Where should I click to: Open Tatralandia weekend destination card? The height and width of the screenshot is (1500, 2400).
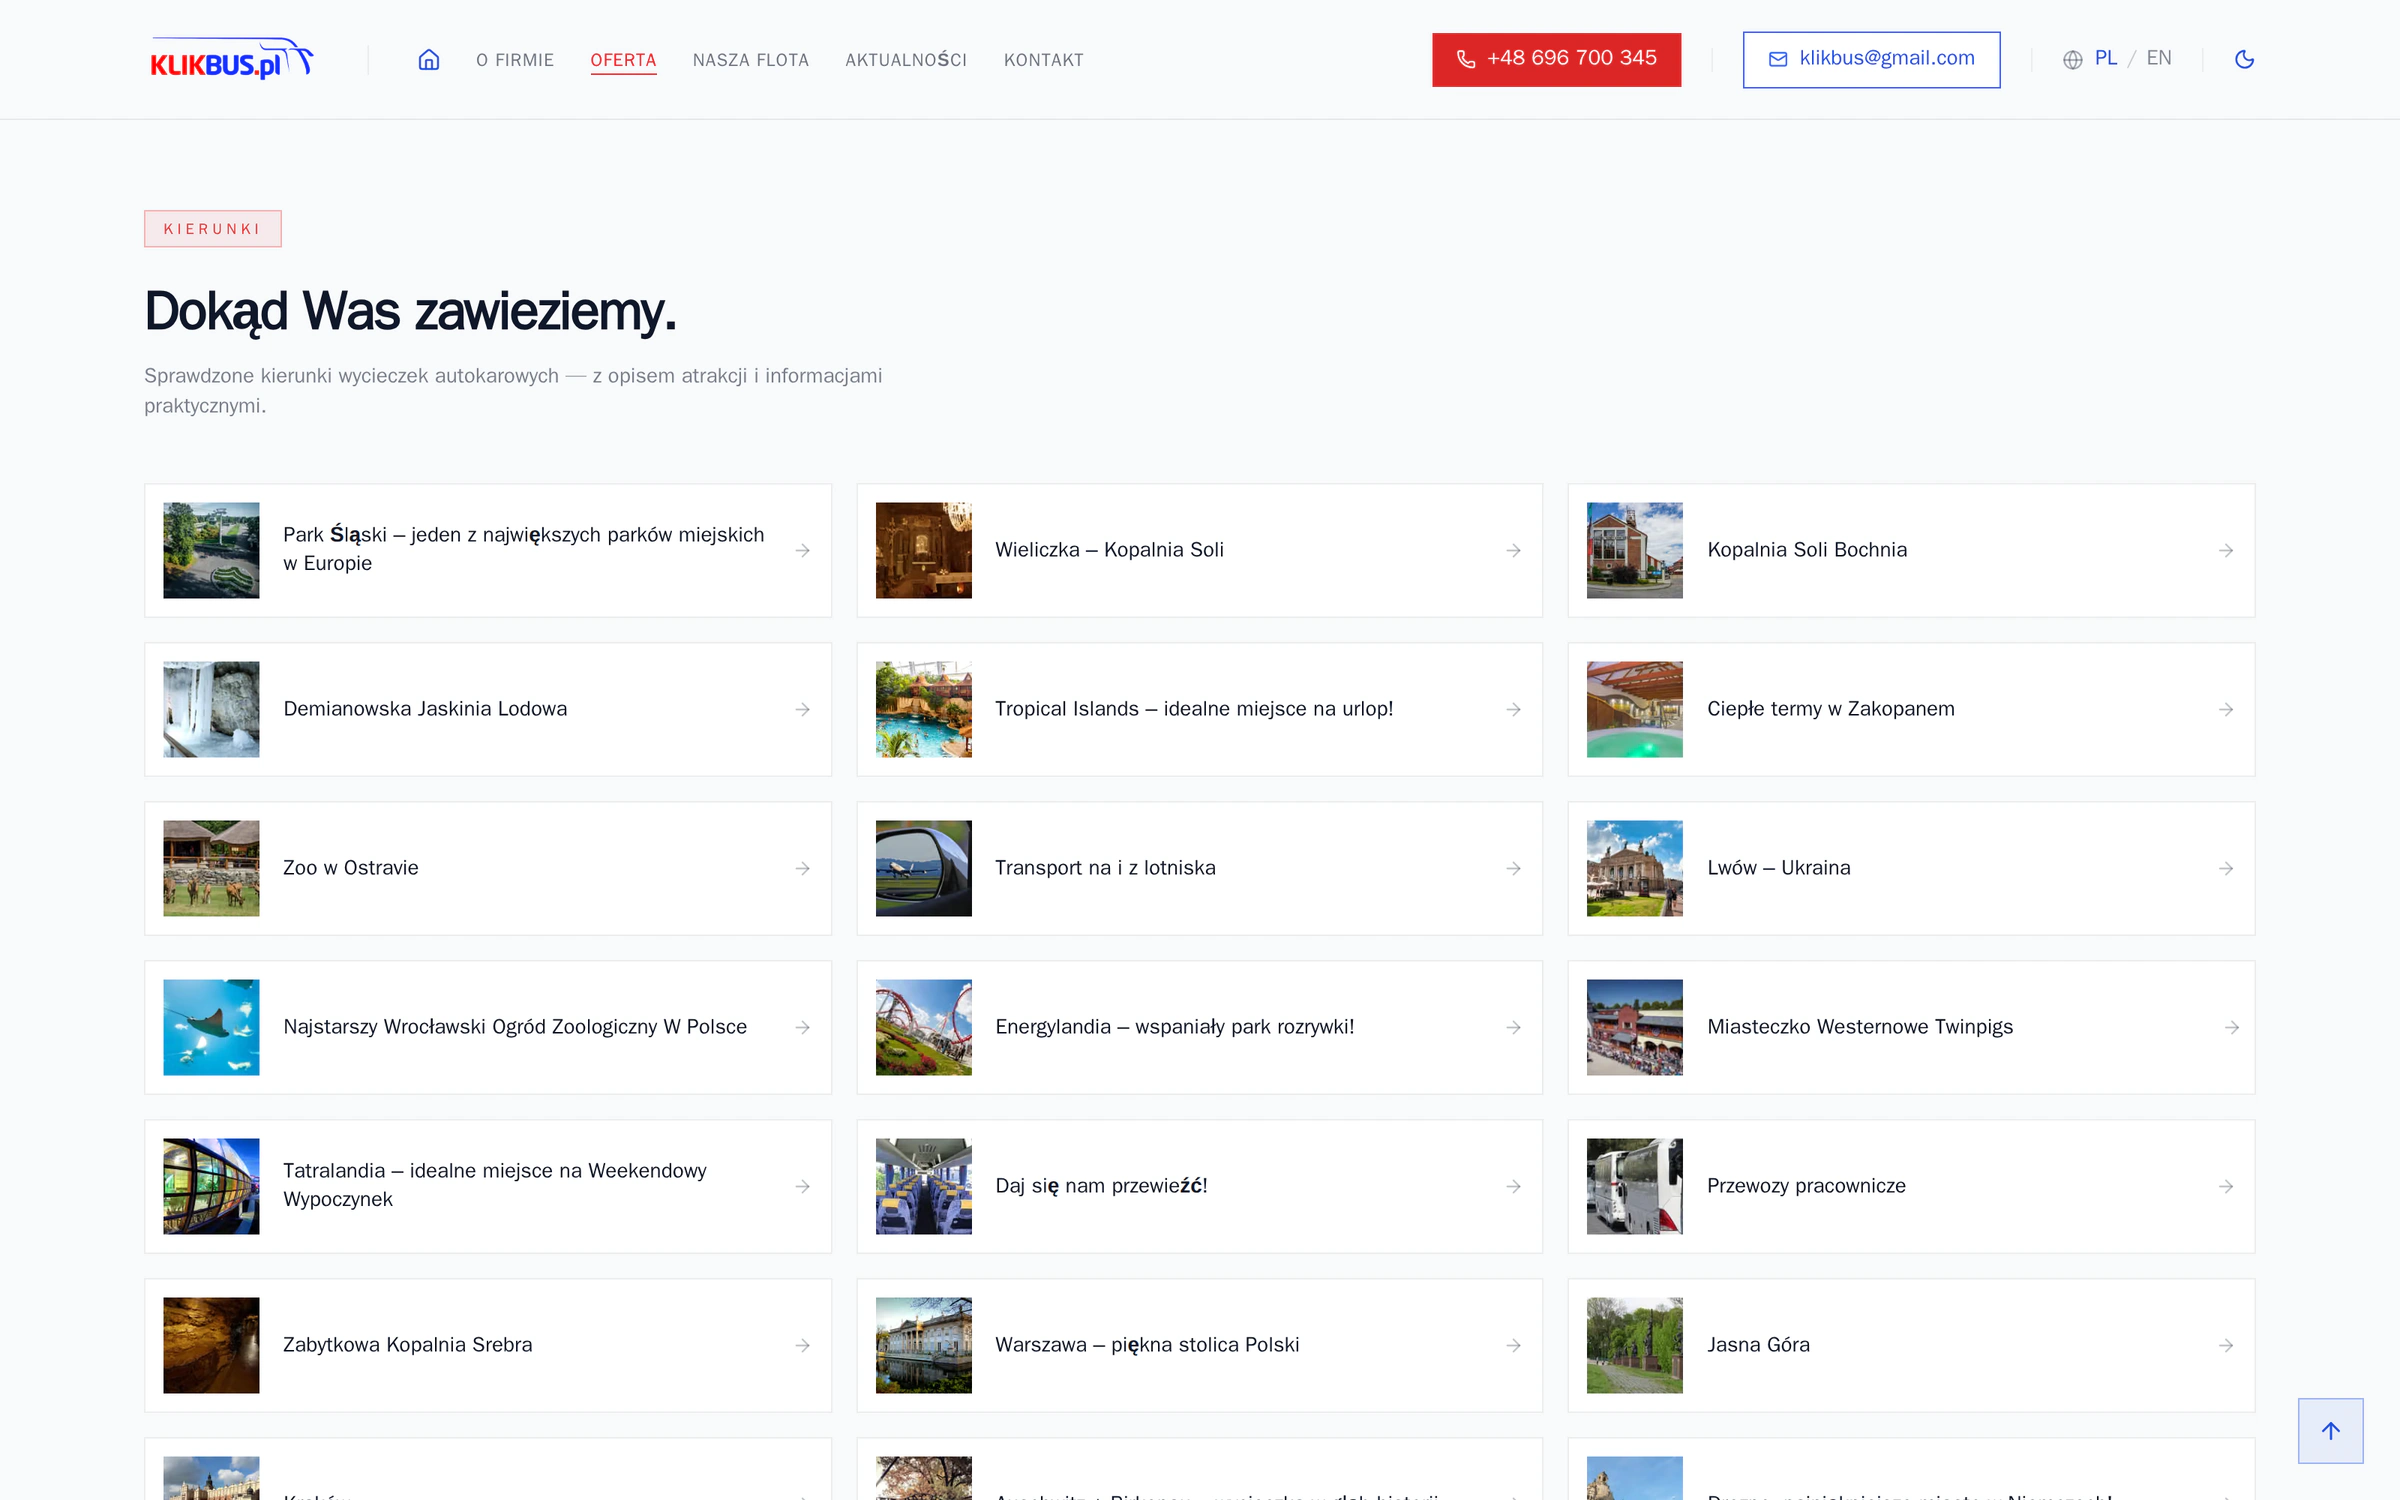(x=488, y=1186)
